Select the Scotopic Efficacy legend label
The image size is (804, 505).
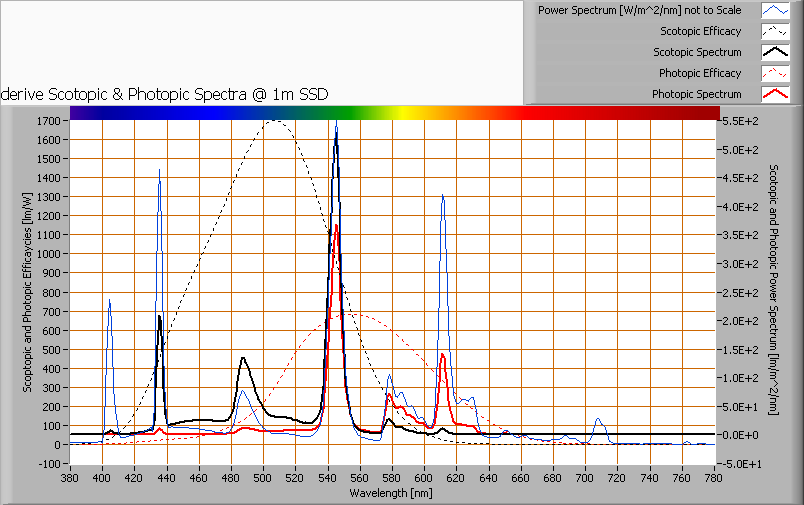(700, 31)
